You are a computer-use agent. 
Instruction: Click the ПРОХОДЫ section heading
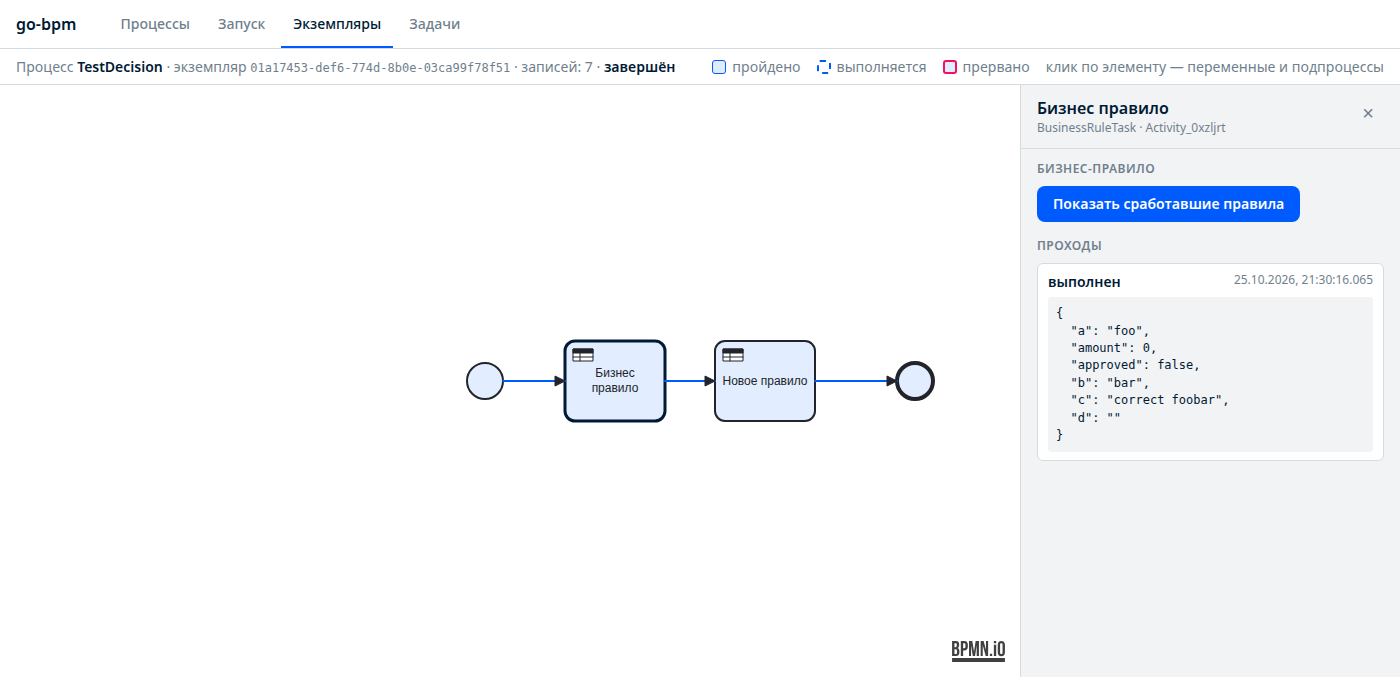1069,246
